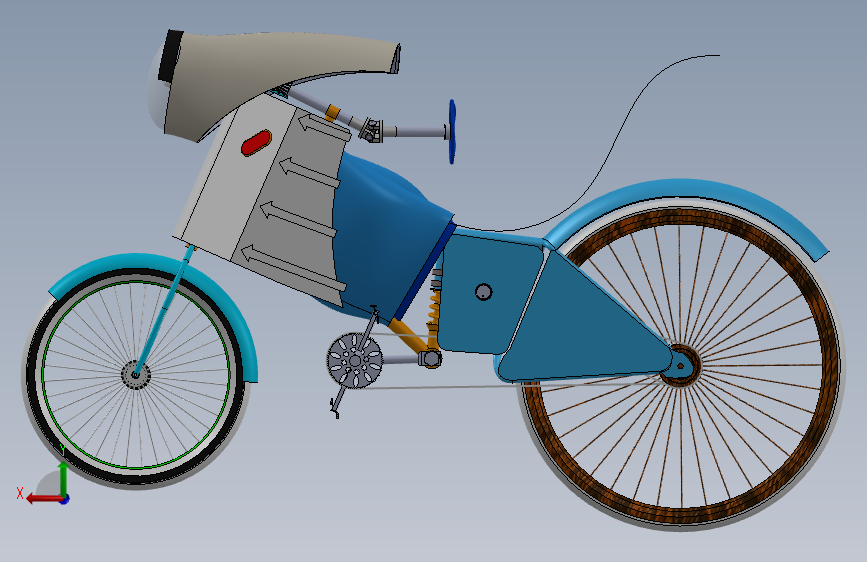Select the top arrow on grey panel
The width and height of the screenshot is (867, 562).
pyautogui.click(x=325, y=127)
